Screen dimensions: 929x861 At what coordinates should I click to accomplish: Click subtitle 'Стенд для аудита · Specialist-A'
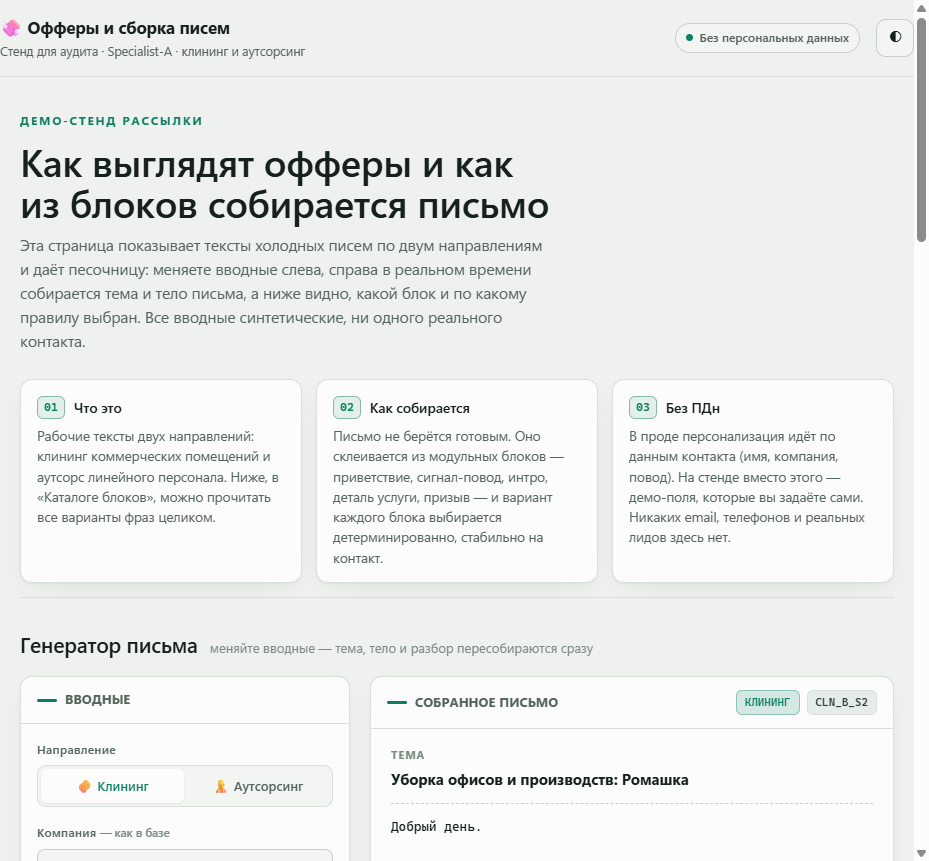pyautogui.click(x=86, y=52)
